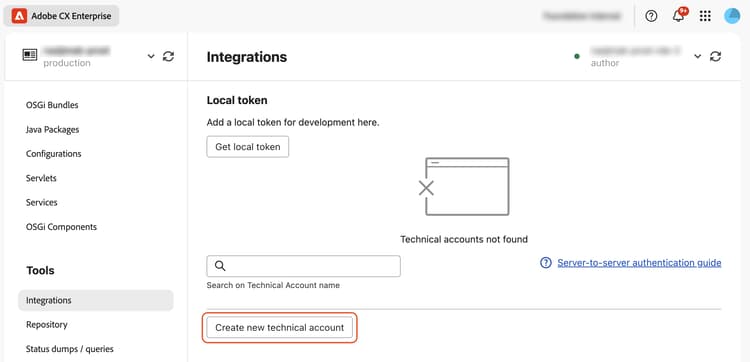This screenshot has height=362, width=750.
Task: Open OSGi Bundles in sidebar
Action: (52, 105)
